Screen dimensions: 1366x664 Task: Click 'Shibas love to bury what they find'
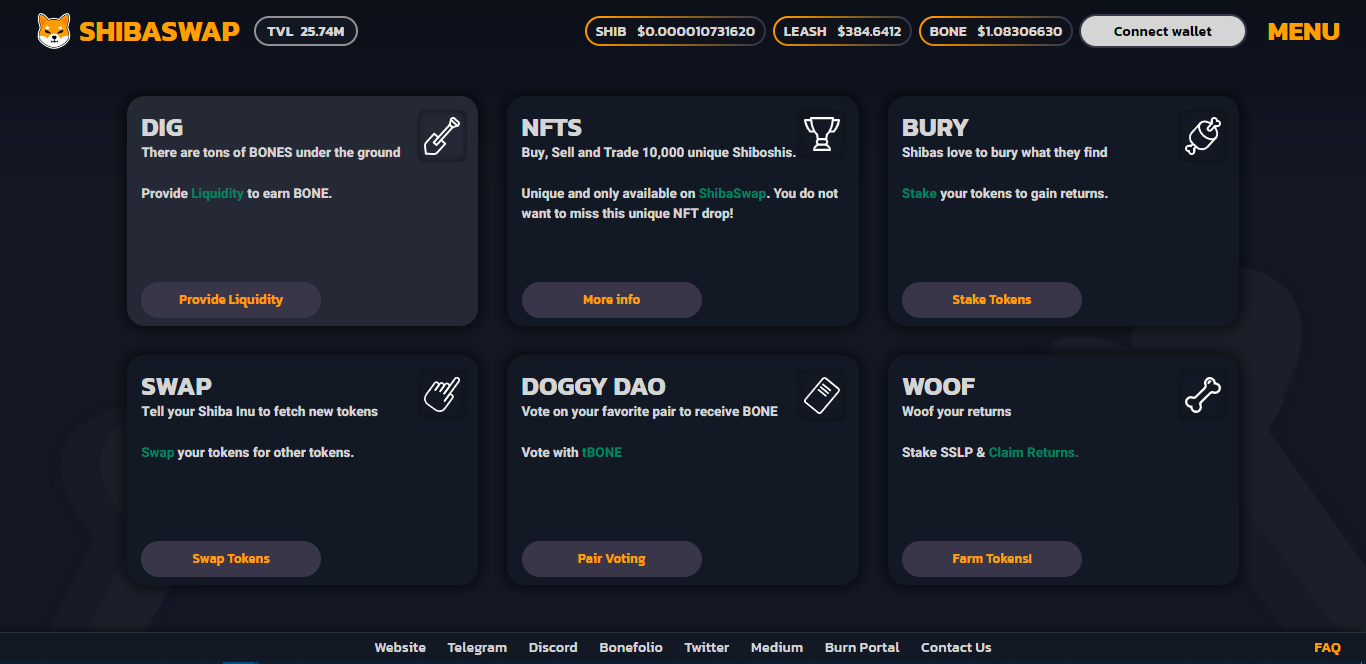[1005, 152]
